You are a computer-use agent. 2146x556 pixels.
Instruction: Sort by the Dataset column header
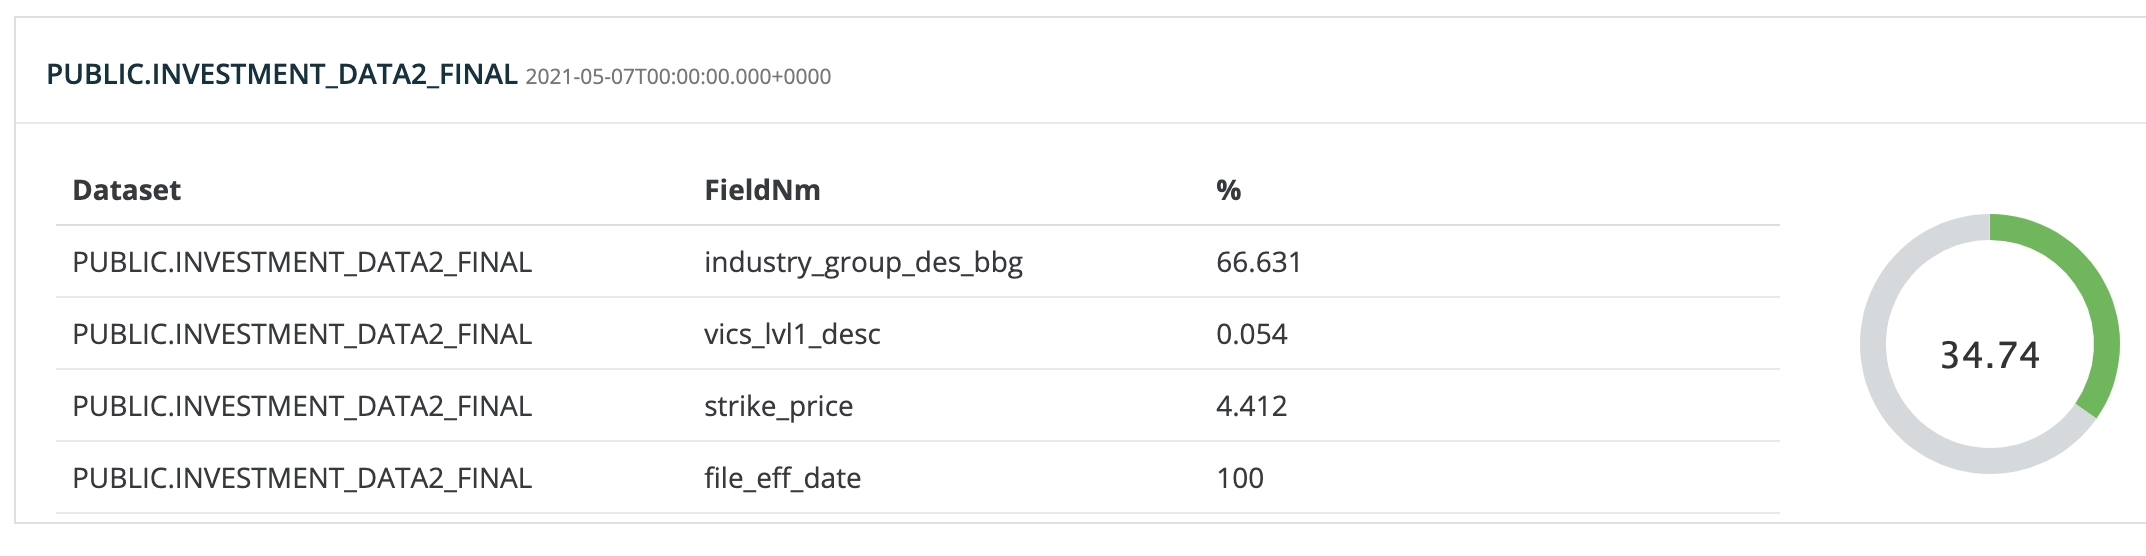127,190
